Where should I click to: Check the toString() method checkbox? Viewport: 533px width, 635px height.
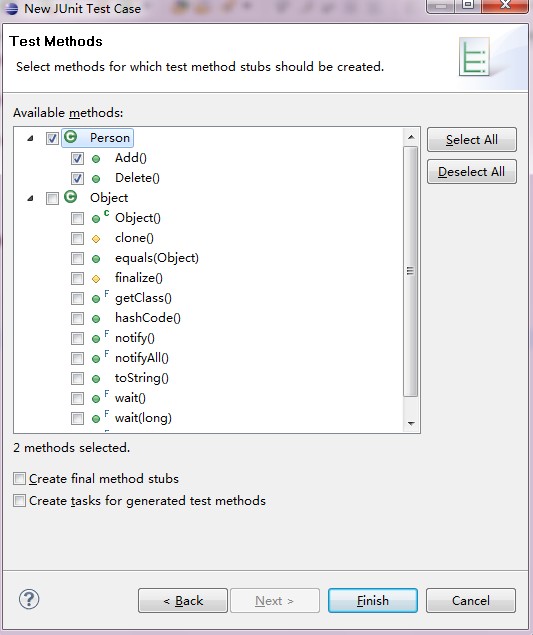pos(77,379)
